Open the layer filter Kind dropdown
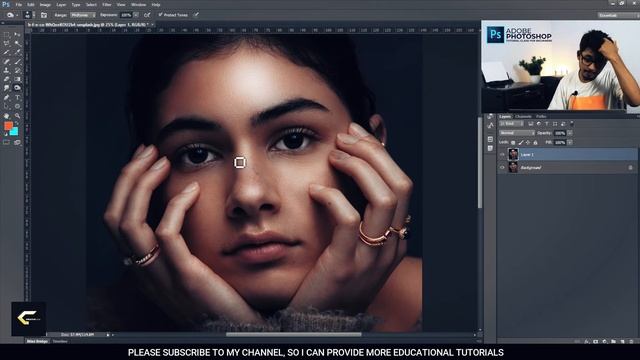This screenshot has height=360, width=640. tap(511, 123)
